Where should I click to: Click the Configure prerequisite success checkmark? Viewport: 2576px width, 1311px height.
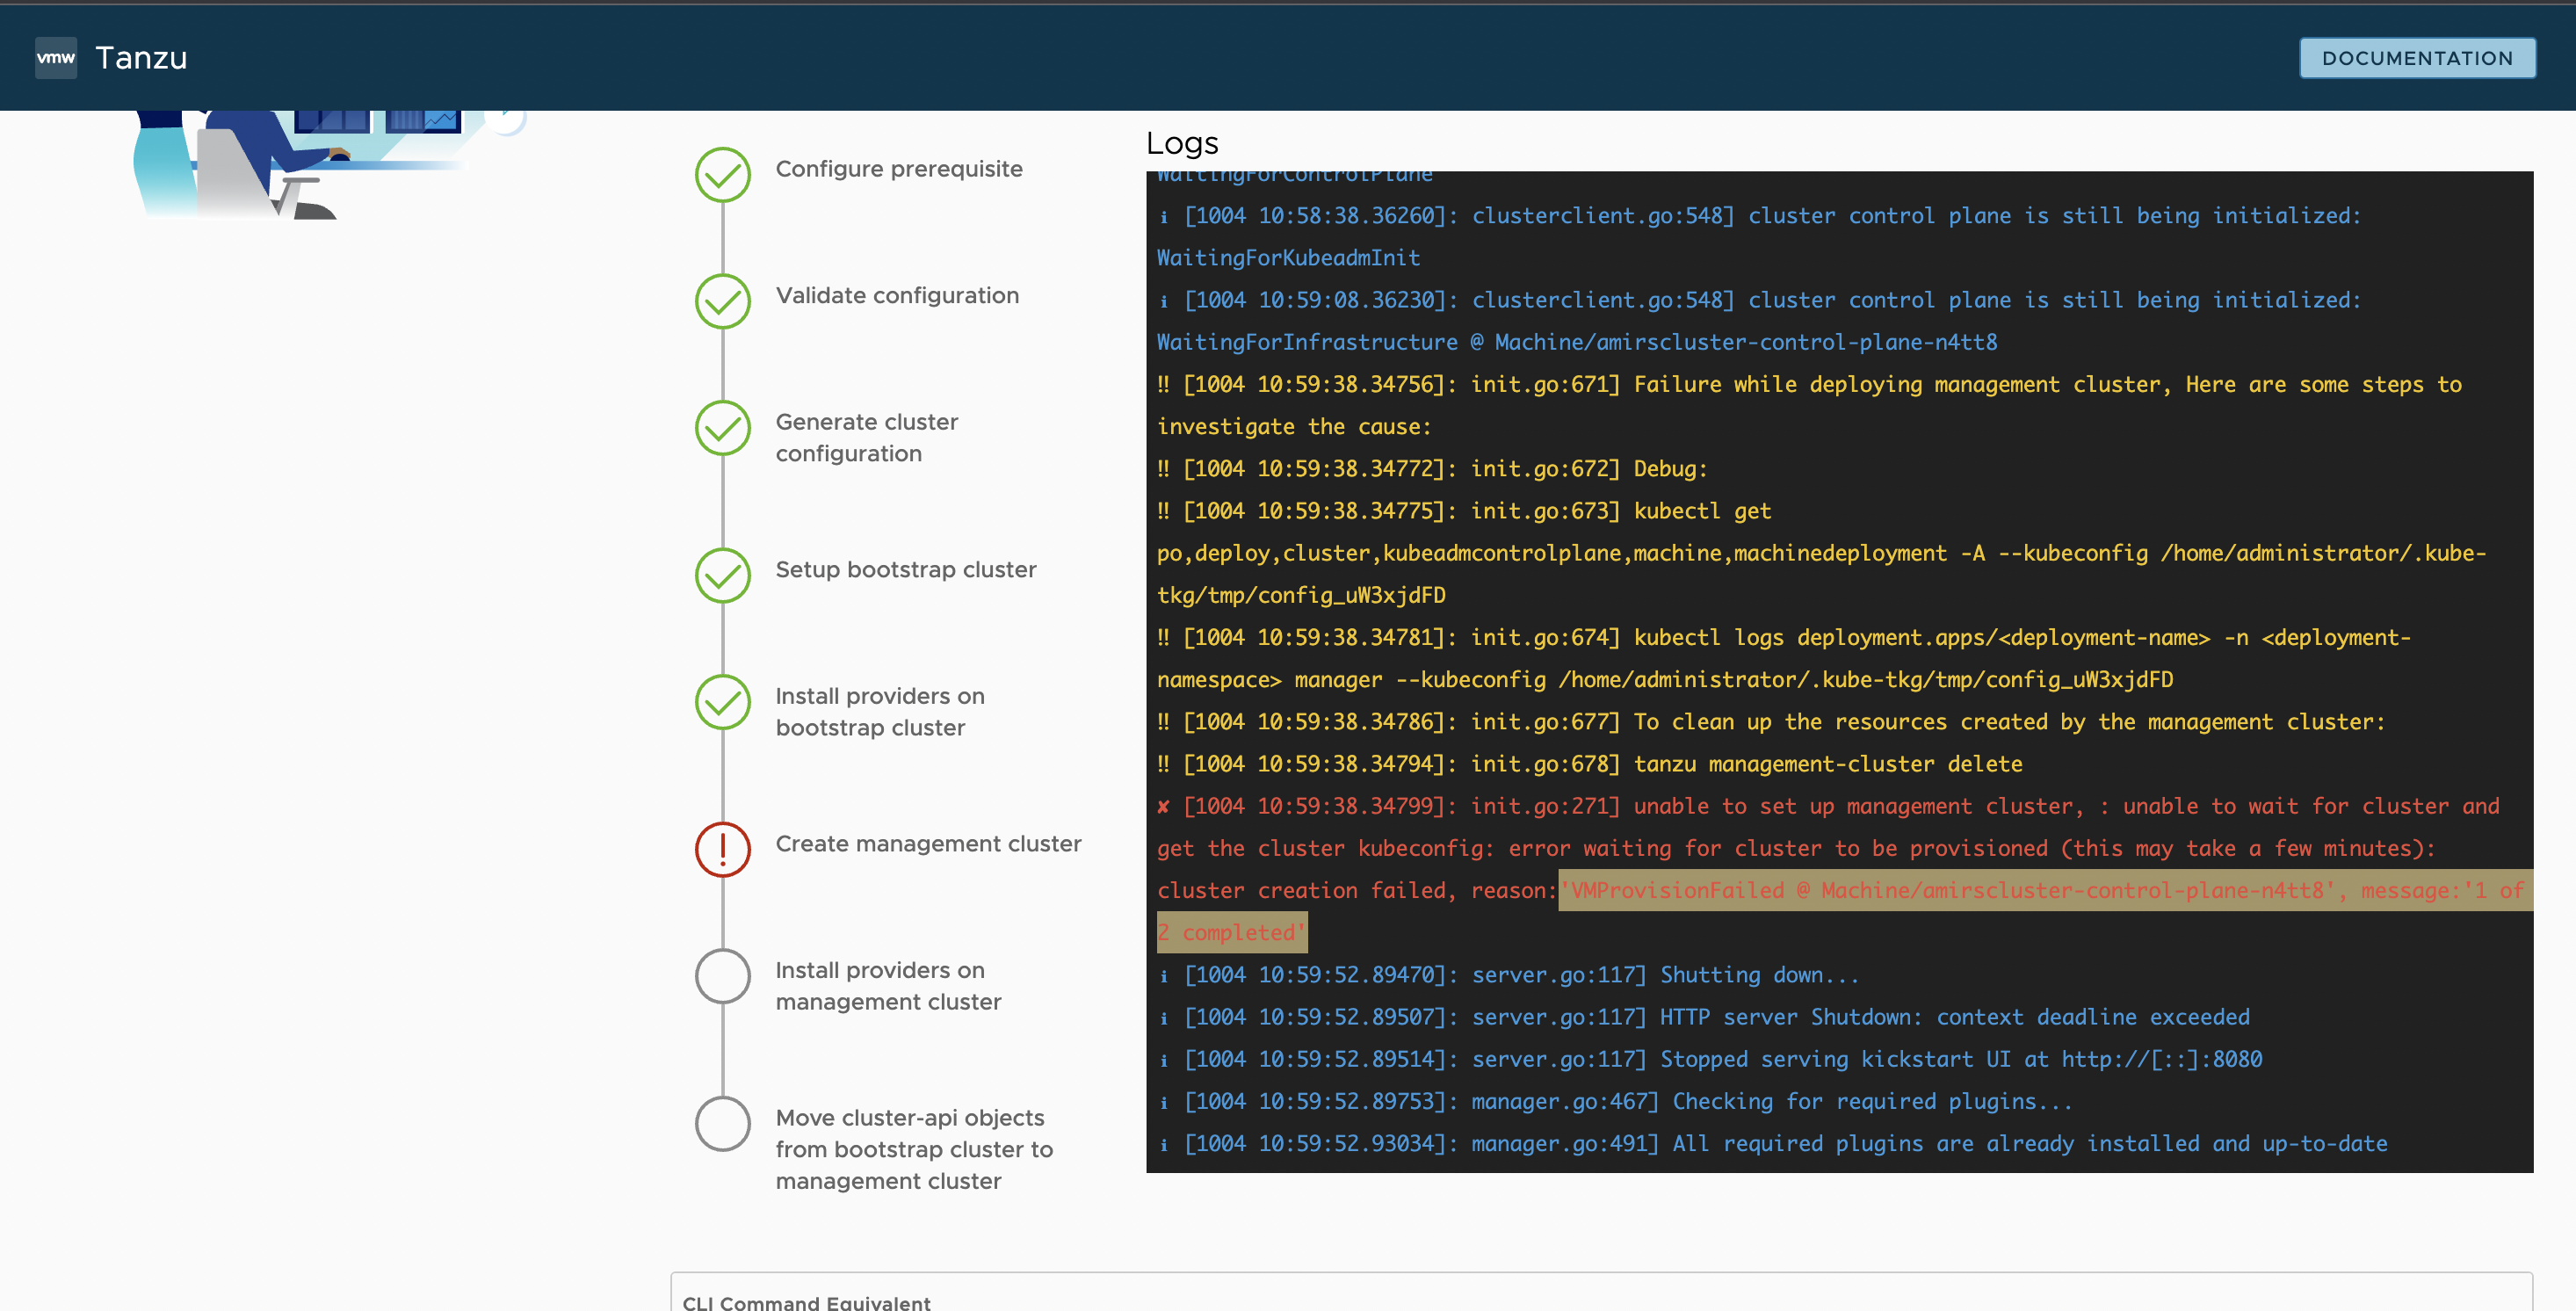tap(722, 174)
